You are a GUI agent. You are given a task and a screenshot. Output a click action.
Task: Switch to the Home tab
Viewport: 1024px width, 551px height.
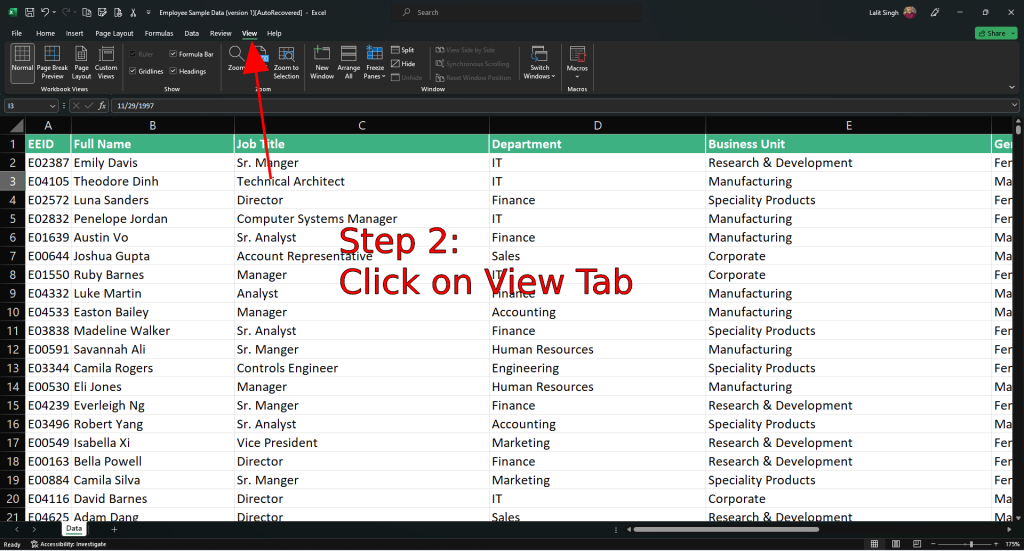(x=45, y=33)
